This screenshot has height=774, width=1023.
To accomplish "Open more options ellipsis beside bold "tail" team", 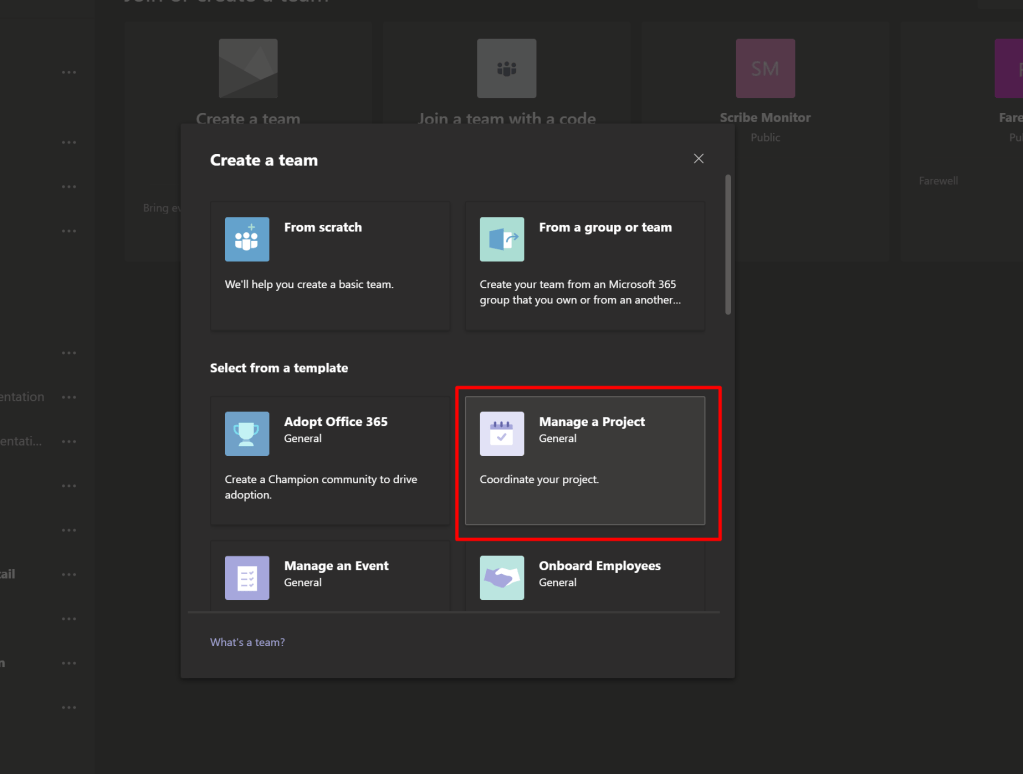I will tap(69, 575).
